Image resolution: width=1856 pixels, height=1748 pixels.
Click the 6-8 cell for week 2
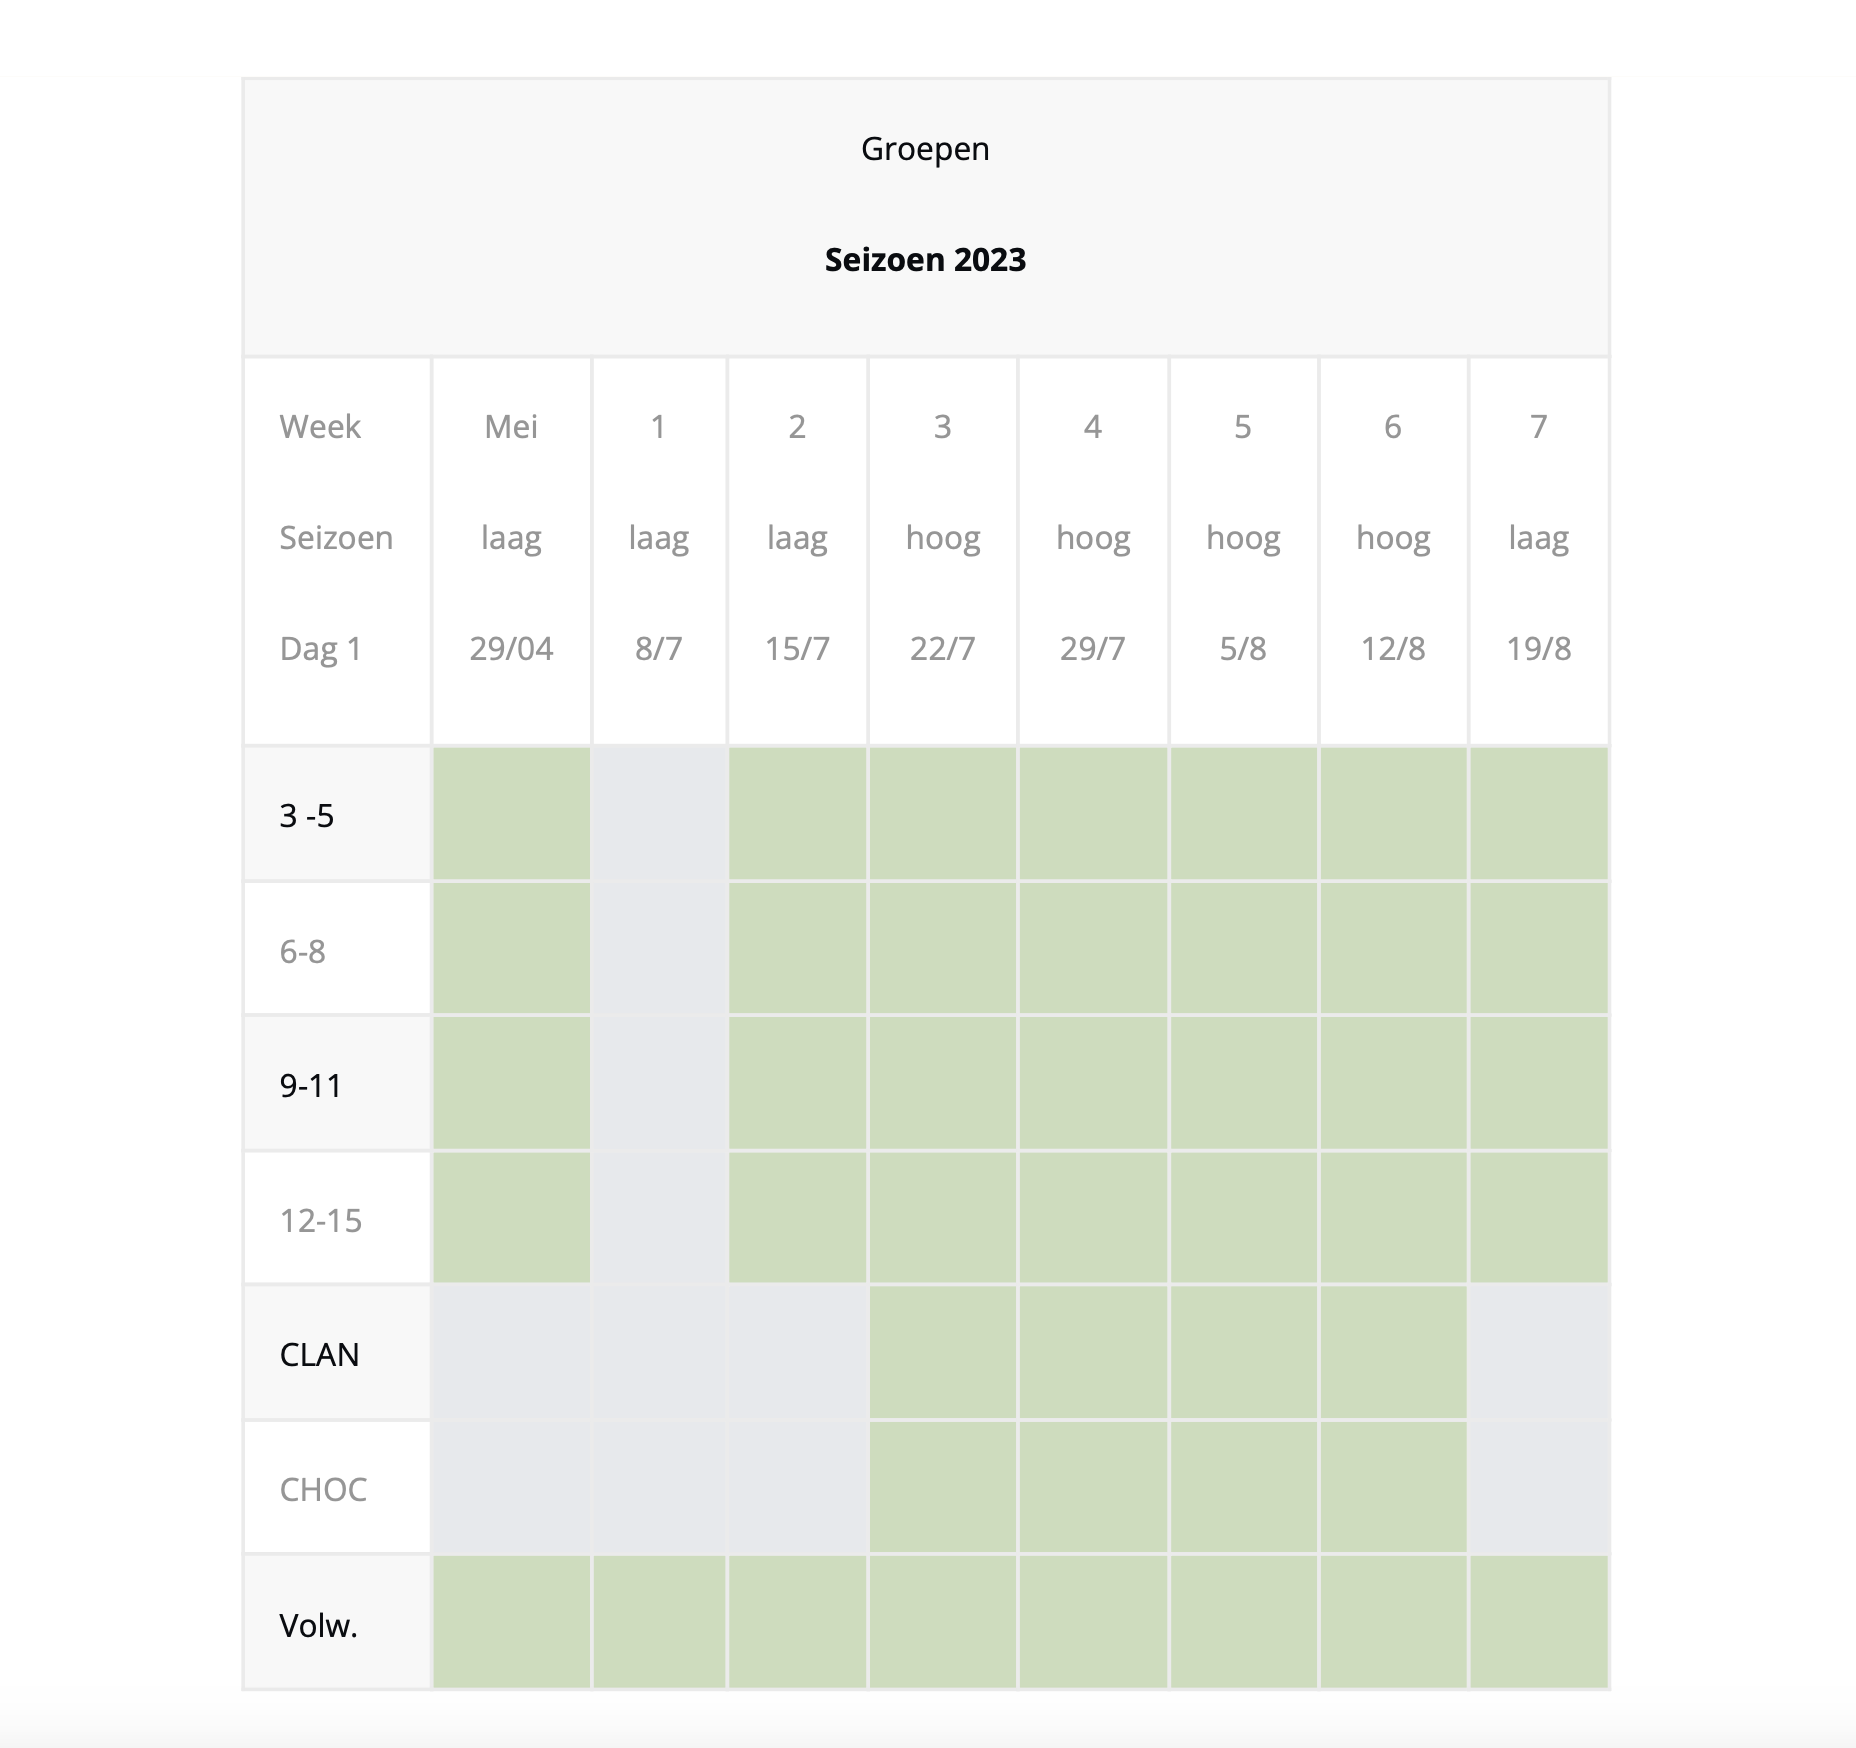(x=797, y=949)
